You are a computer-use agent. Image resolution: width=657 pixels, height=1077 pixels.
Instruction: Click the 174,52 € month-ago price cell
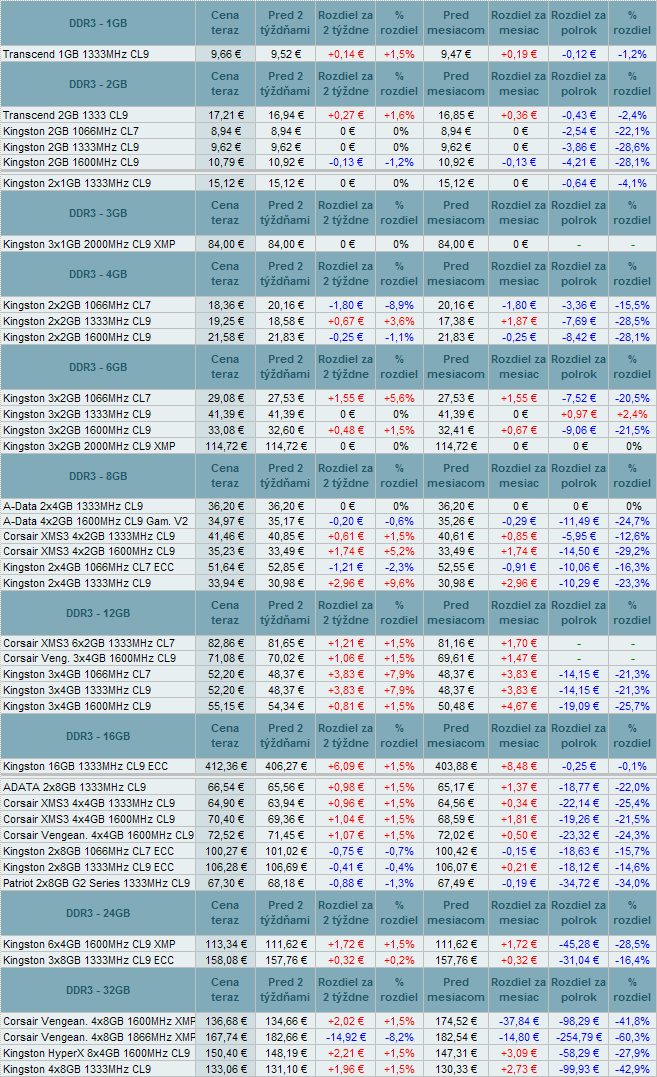click(456, 1021)
